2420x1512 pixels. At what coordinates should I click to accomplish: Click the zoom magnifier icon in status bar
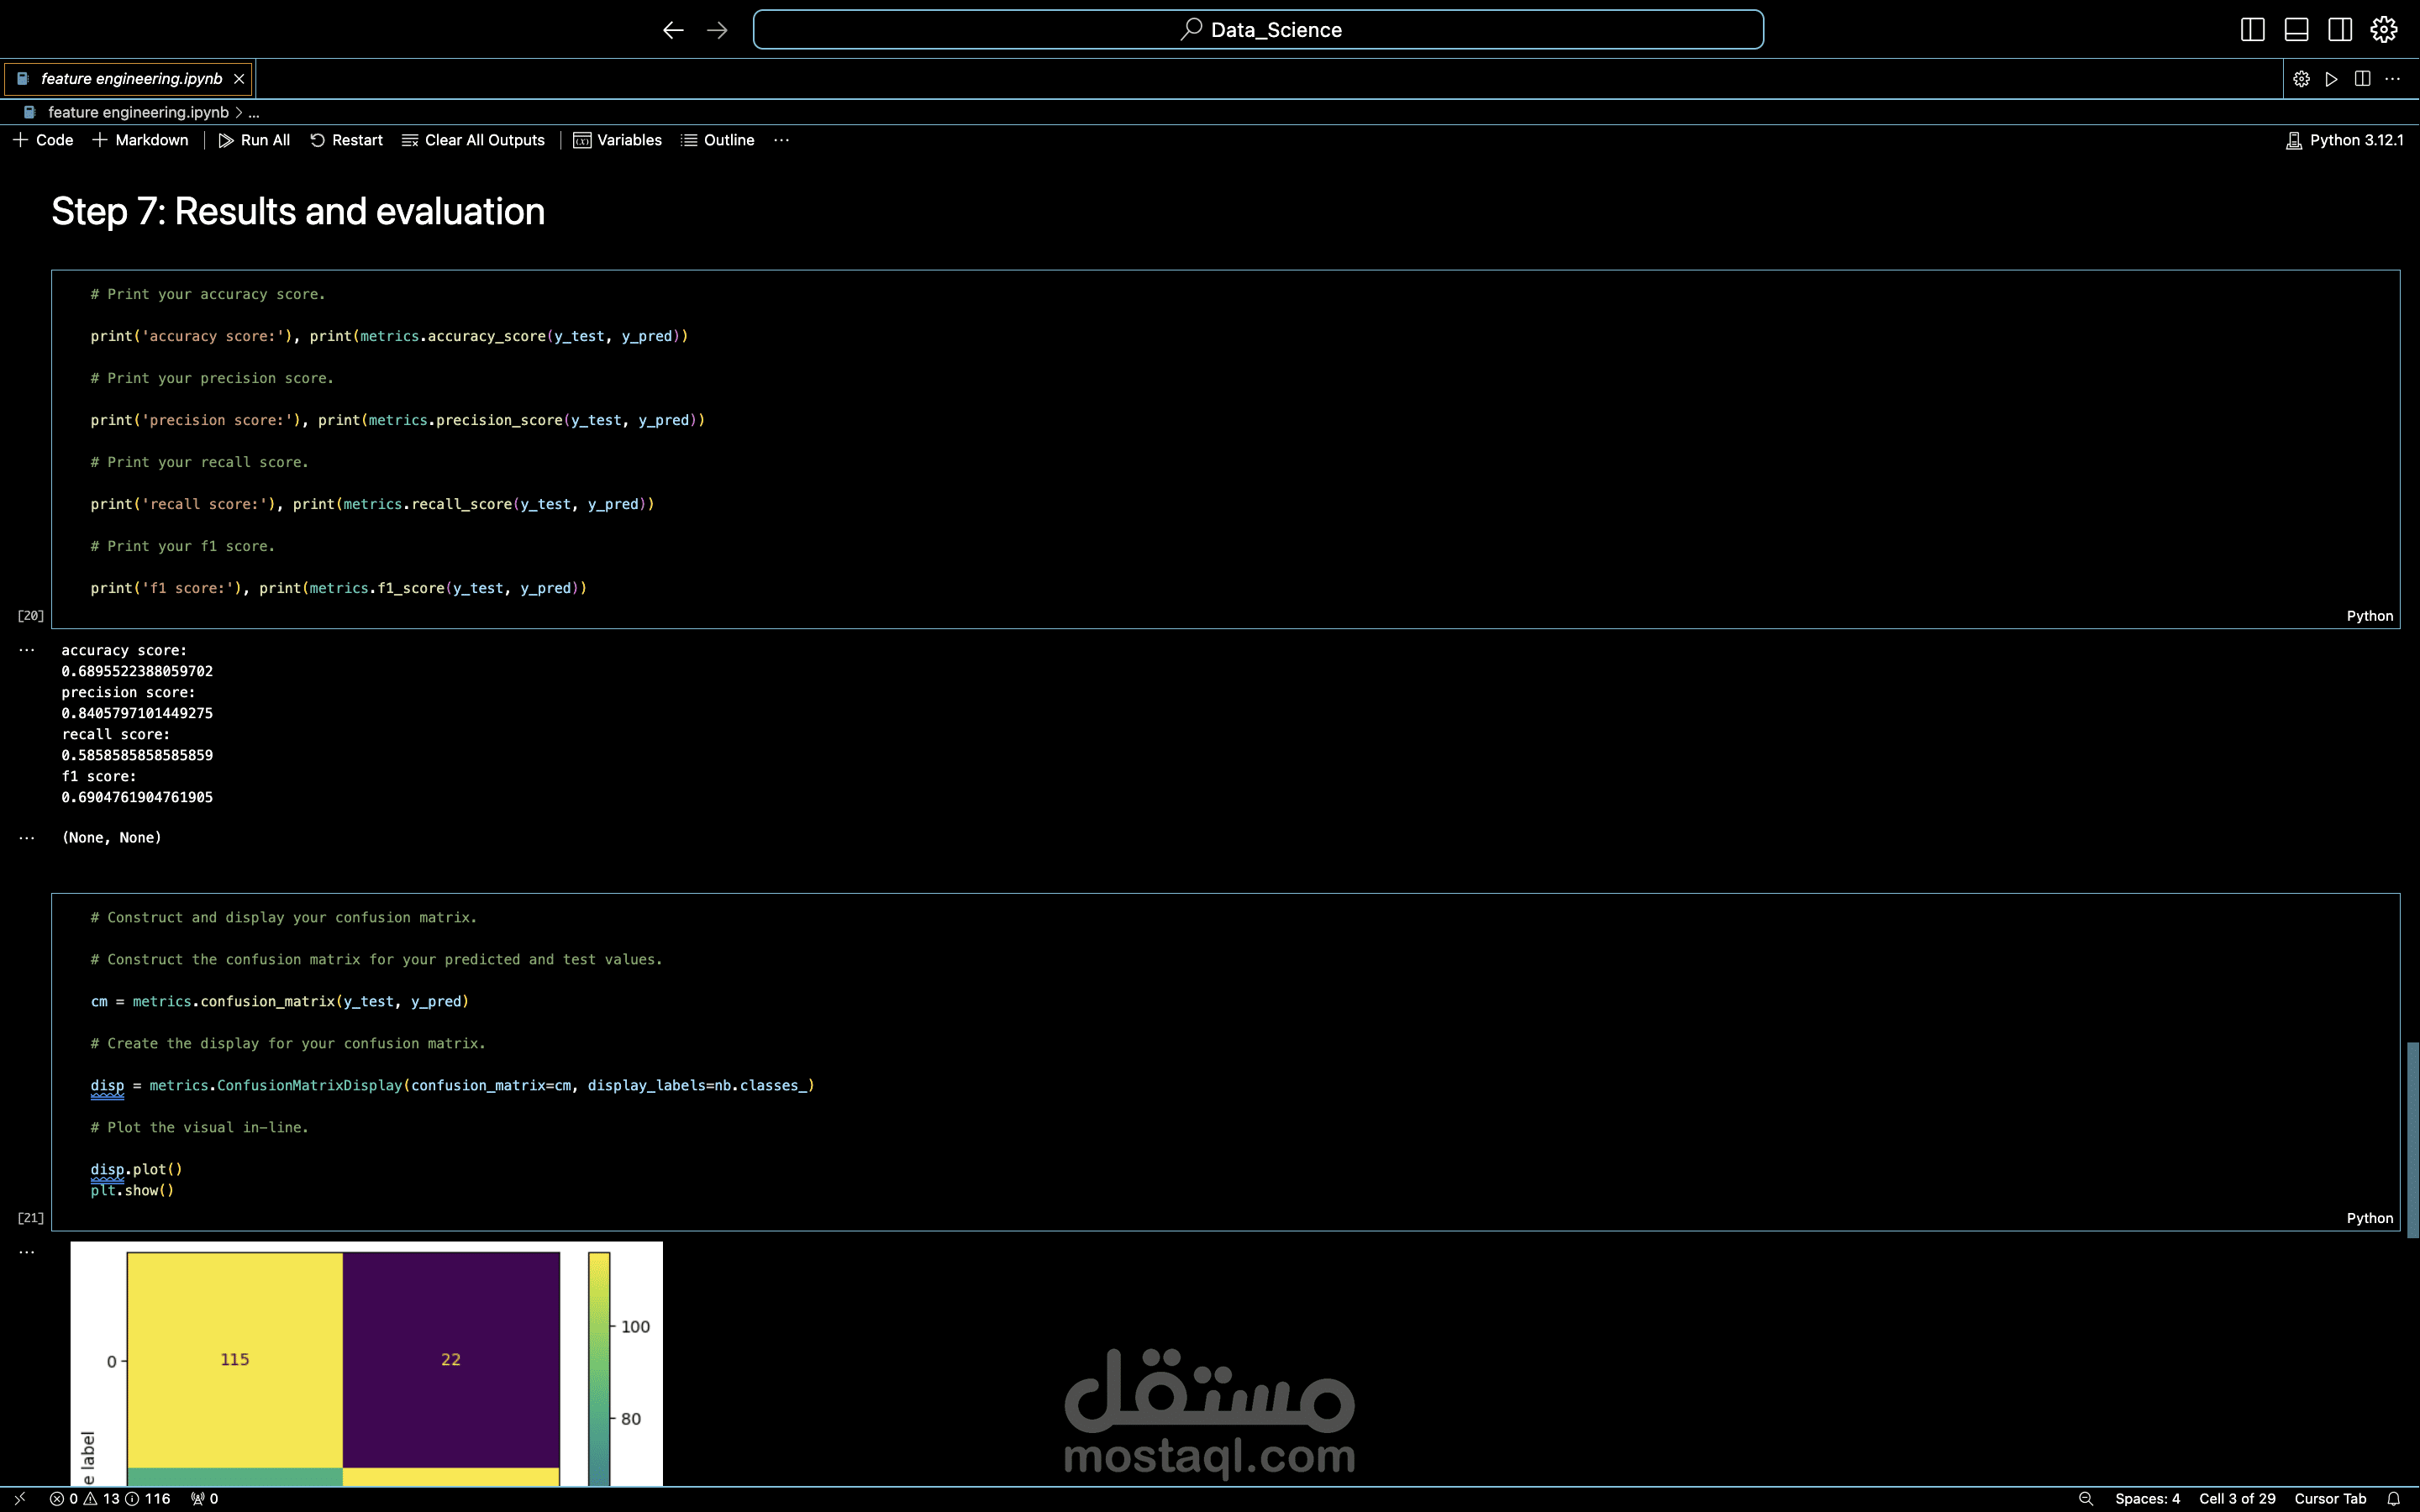[x=2085, y=1498]
